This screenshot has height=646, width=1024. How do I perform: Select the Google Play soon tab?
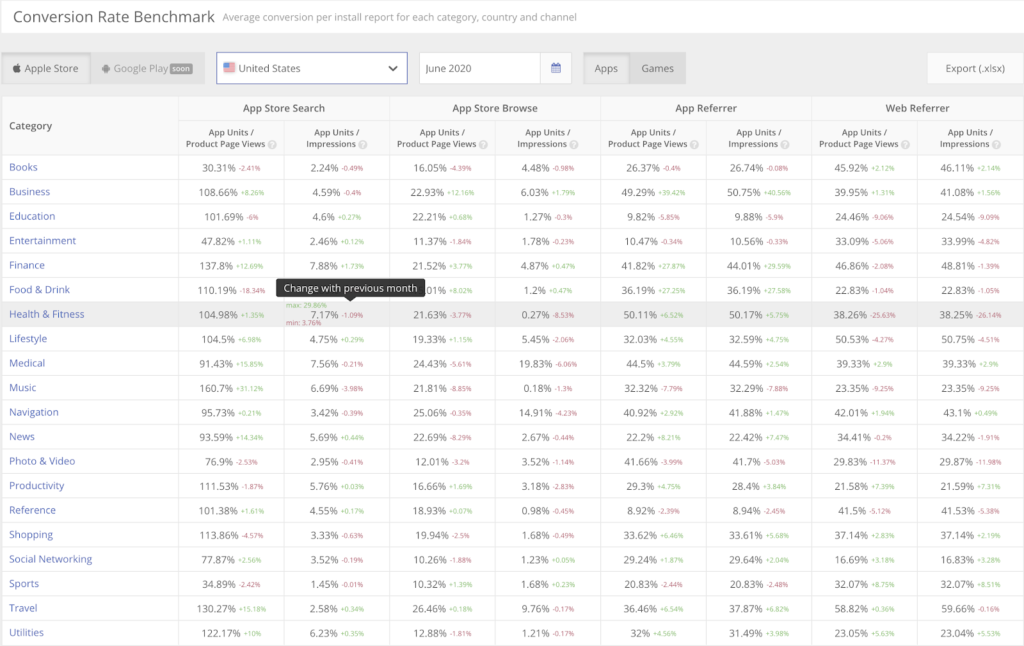pyautogui.click(x=147, y=68)
